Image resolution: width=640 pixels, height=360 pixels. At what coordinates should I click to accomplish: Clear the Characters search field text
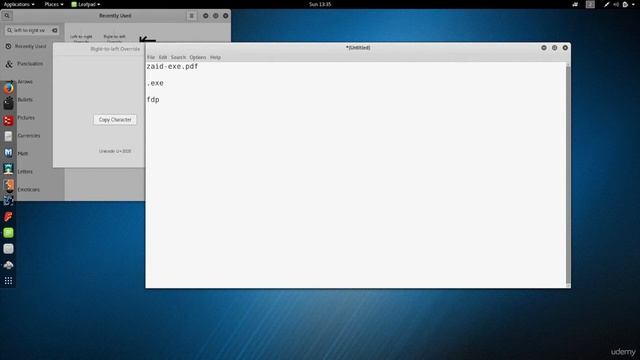click(55, 30)
